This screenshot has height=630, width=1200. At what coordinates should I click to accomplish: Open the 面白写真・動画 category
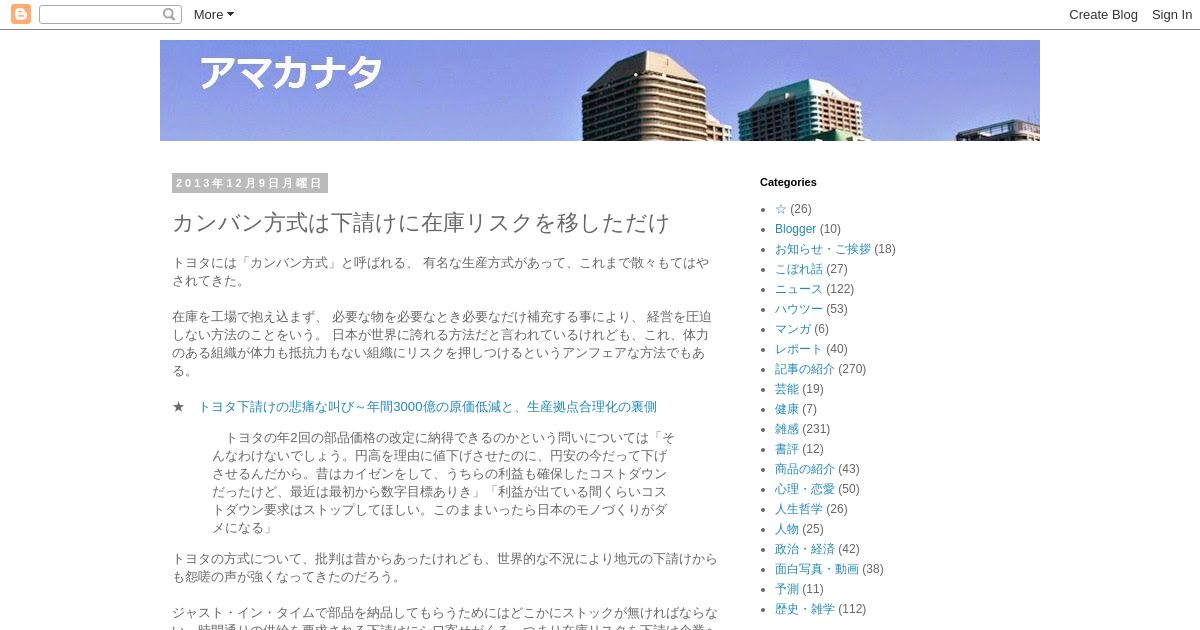pos(817,569)
